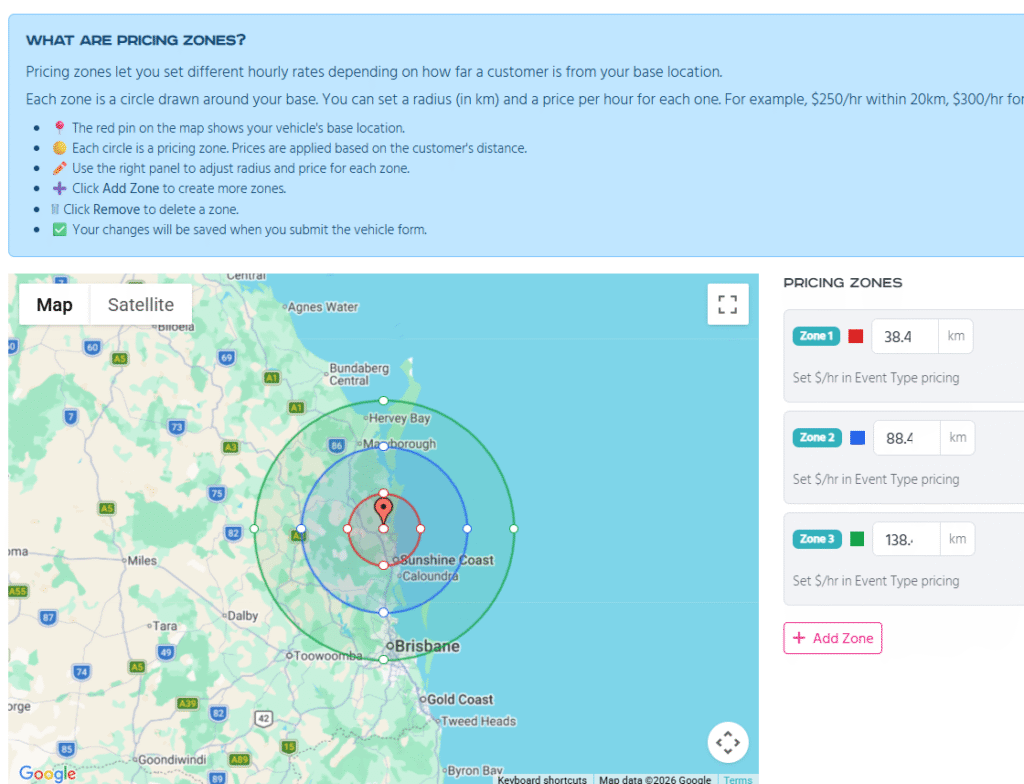The image size is (1024, 784).
Task: Click the Zone 3 label badge
Action: coord(817,539)
